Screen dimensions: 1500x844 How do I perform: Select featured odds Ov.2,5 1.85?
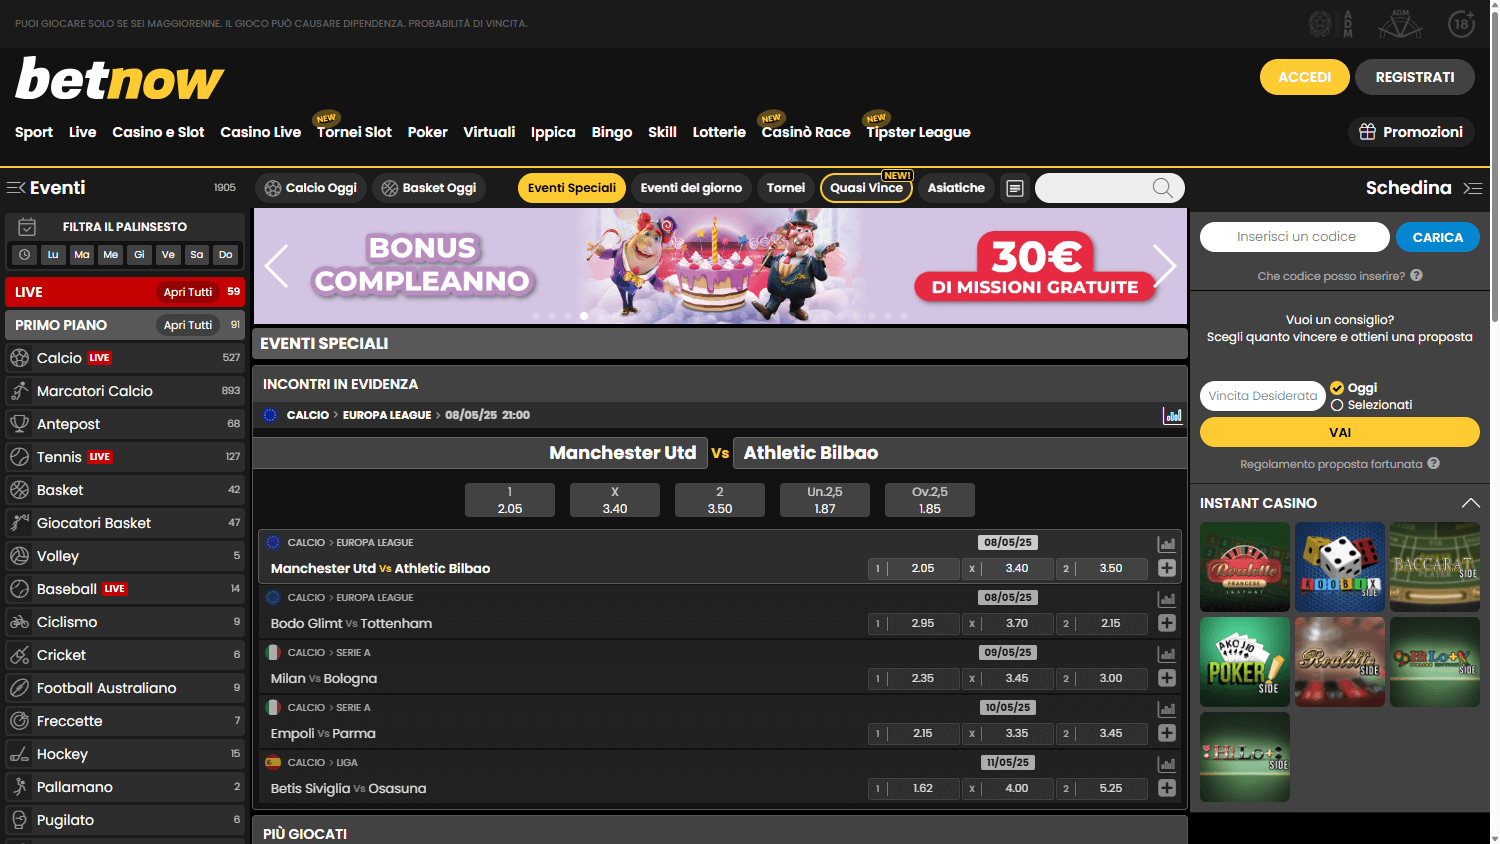click(930, 500)
